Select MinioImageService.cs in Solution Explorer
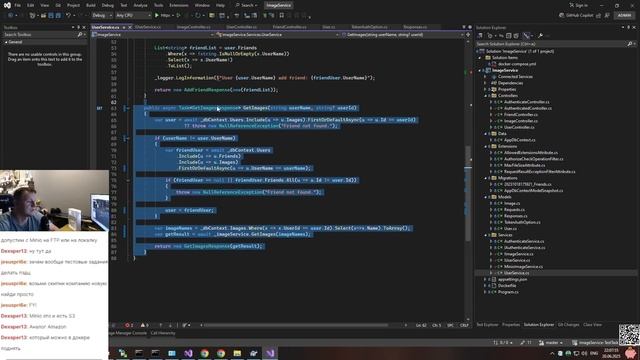This screenshot has width=640, height=360. click(x=523, y=267)
